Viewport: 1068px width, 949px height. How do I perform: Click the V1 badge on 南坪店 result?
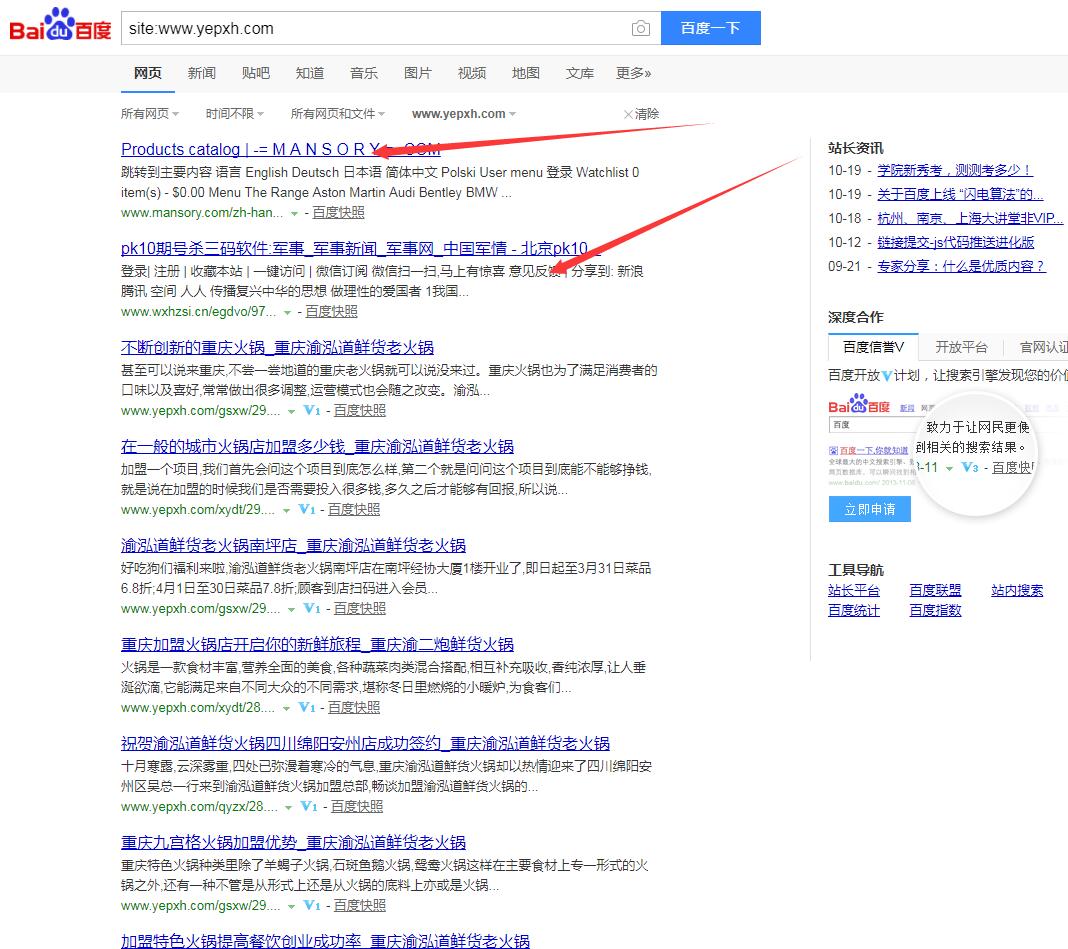311,608
